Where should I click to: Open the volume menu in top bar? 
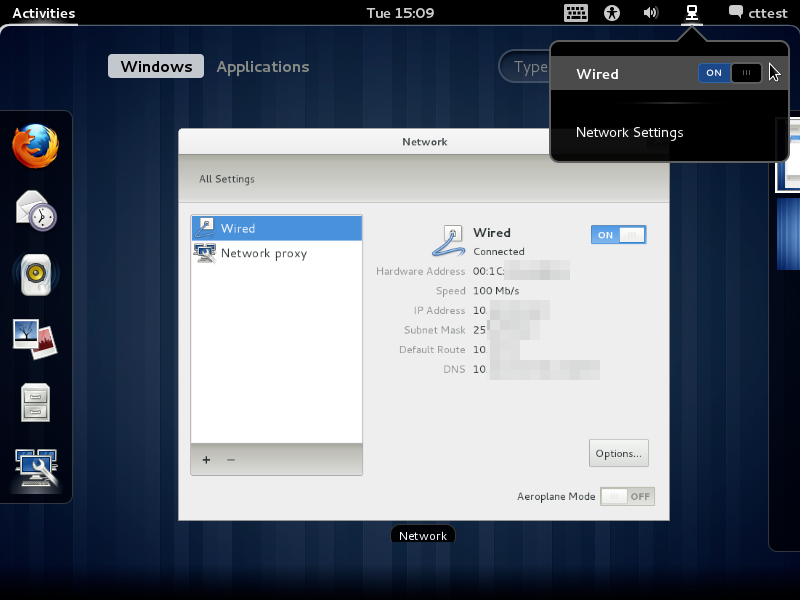(651, 13)
